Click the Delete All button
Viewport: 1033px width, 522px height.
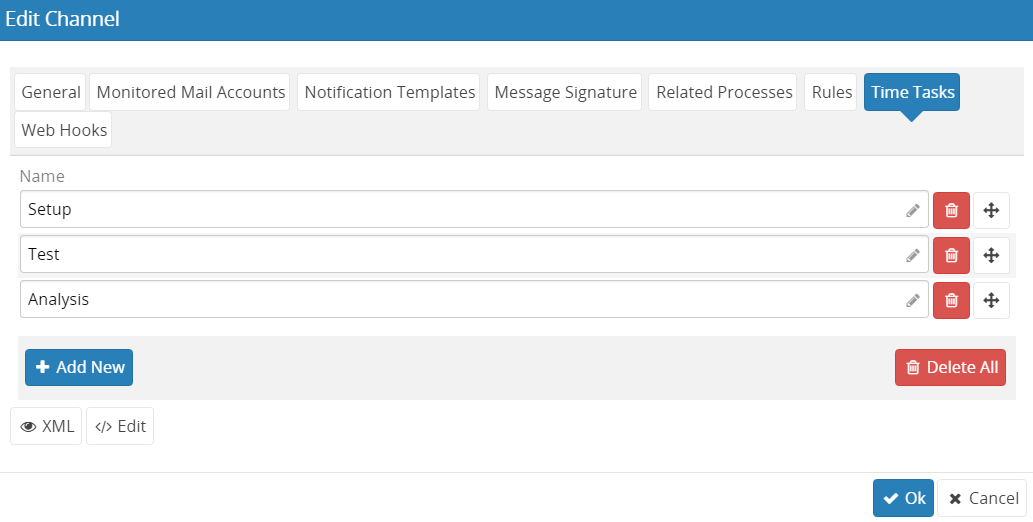pyautogui.click(x=951, y=367)
